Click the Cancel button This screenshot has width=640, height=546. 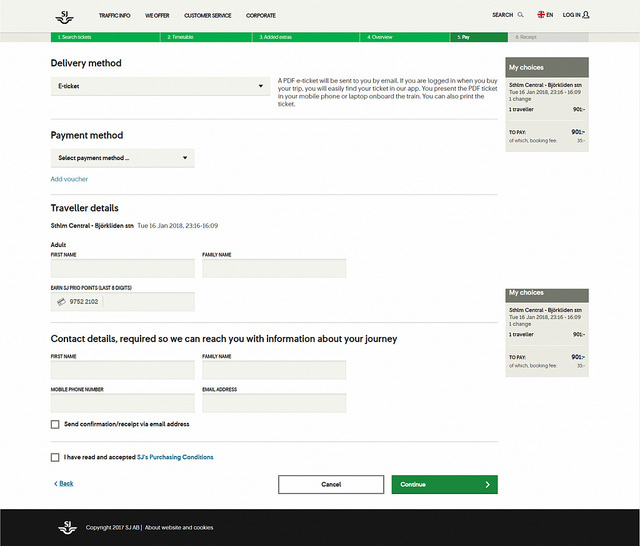click(331, 484)
